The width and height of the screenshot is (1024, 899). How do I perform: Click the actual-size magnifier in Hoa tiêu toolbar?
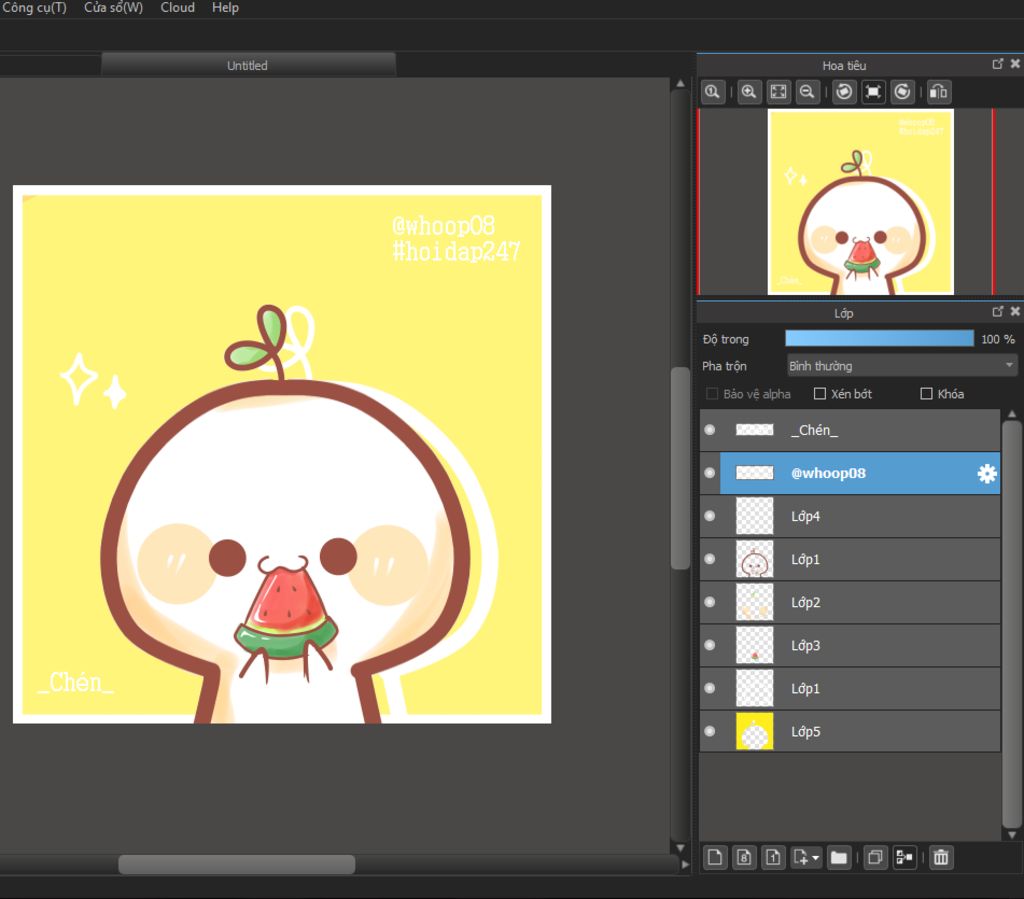[x=712, y=92]
